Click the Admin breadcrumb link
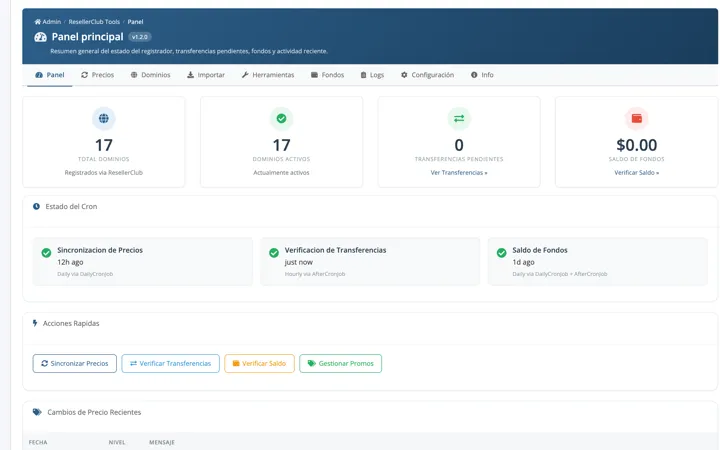This screenshot has width=720, height=450. click(48, 22)
